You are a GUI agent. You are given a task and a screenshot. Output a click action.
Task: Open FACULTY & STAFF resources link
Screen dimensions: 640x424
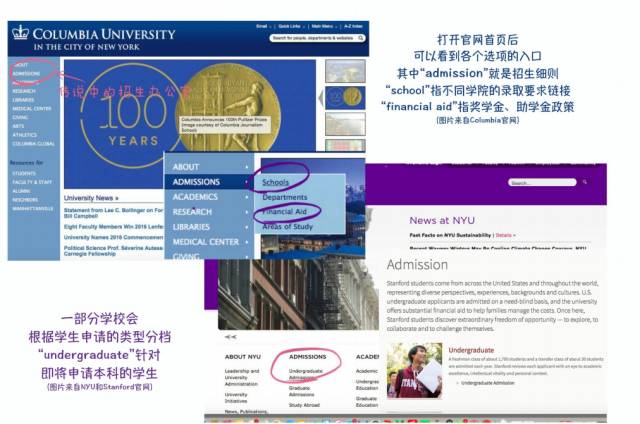32,182
